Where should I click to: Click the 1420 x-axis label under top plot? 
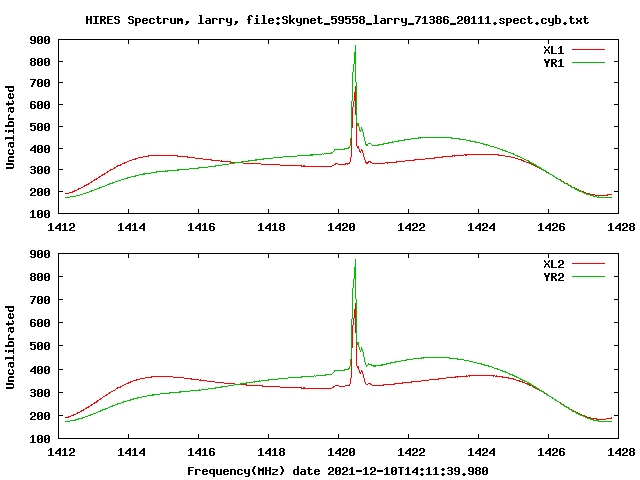click(341, 227)
